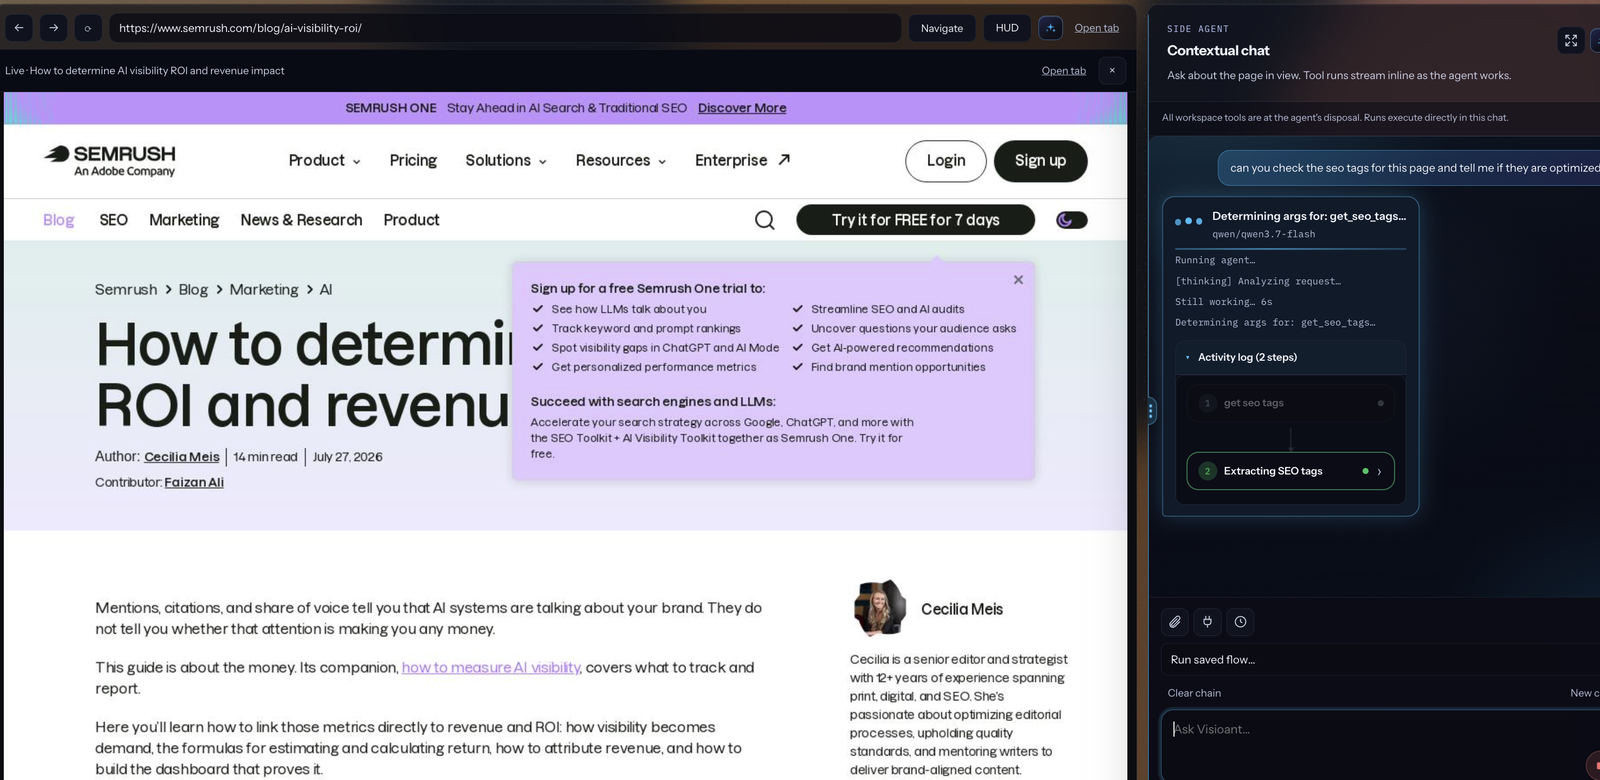This screenshot has width=1600, height=780.
Task: Go forward using the browser forward arrow
Action: click(53, 28)
